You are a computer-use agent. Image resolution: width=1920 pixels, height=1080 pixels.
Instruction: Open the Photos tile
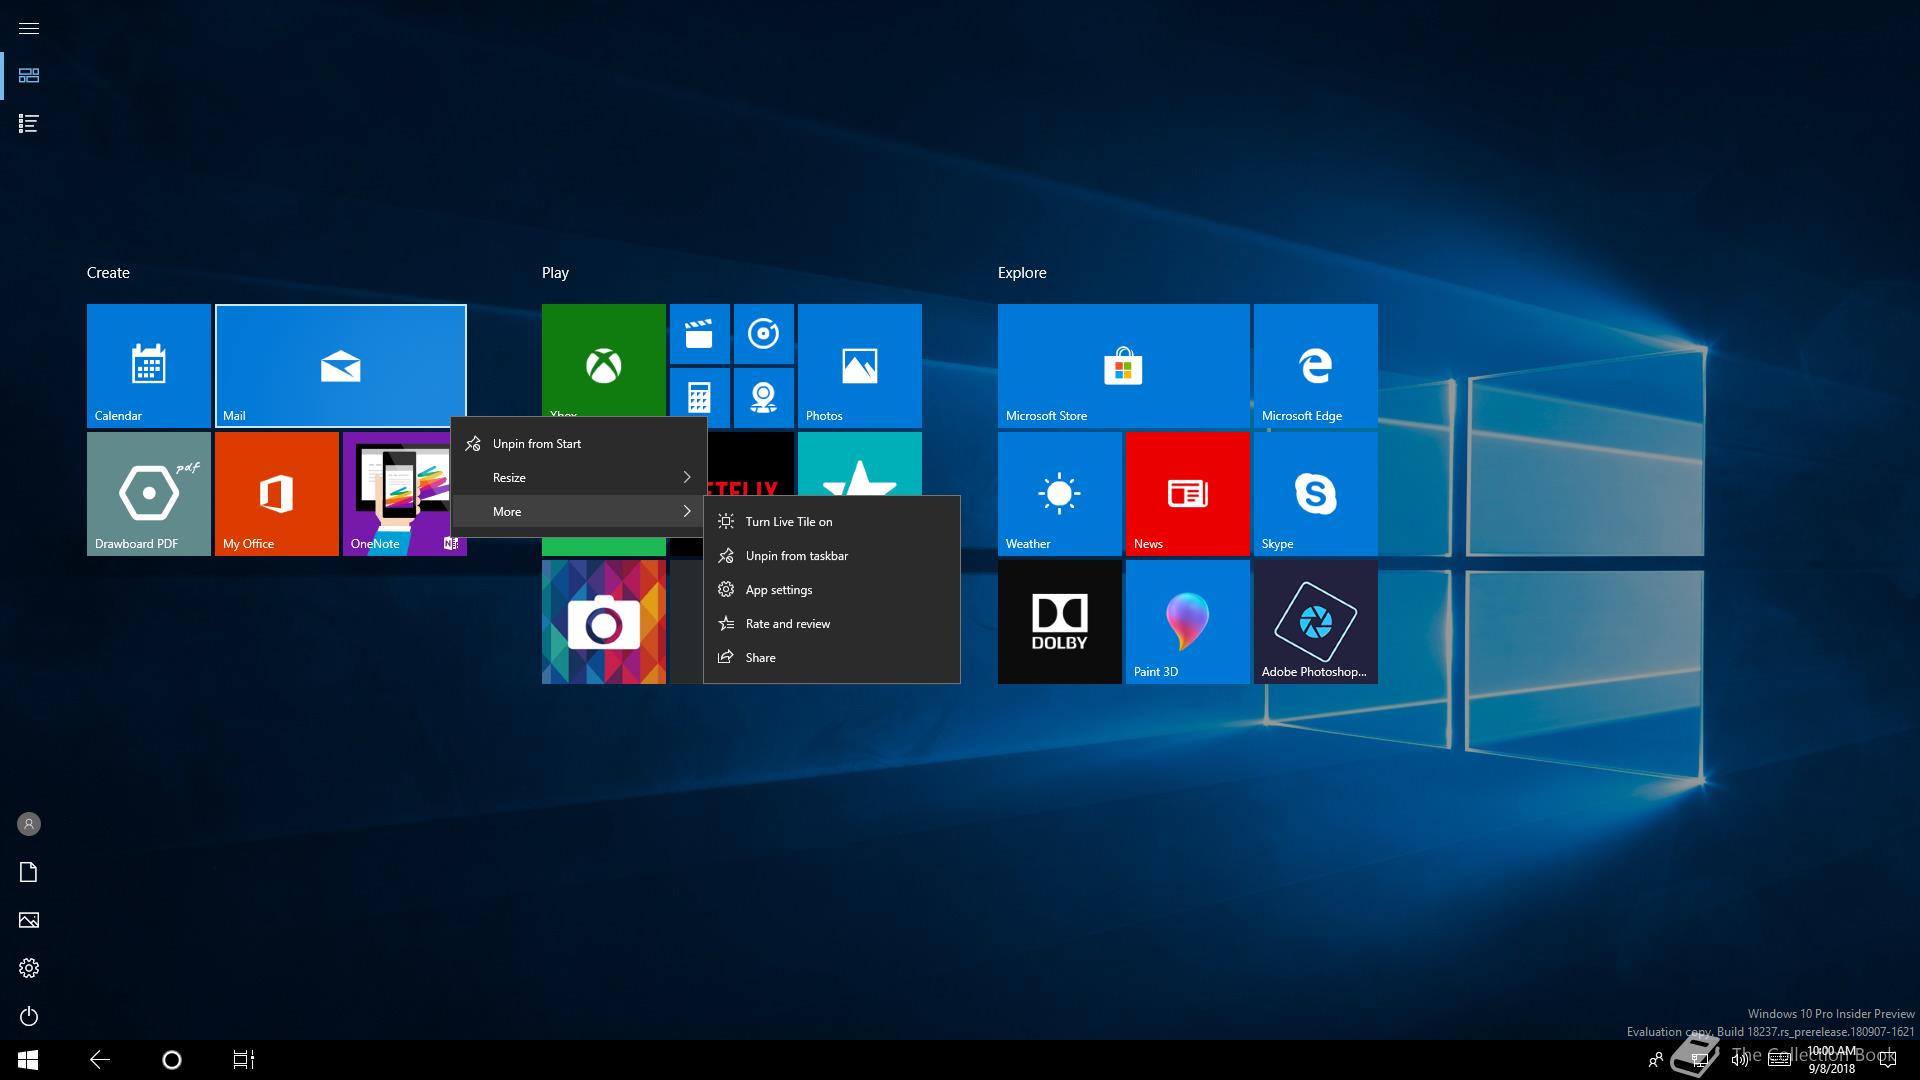coord(859,366)
